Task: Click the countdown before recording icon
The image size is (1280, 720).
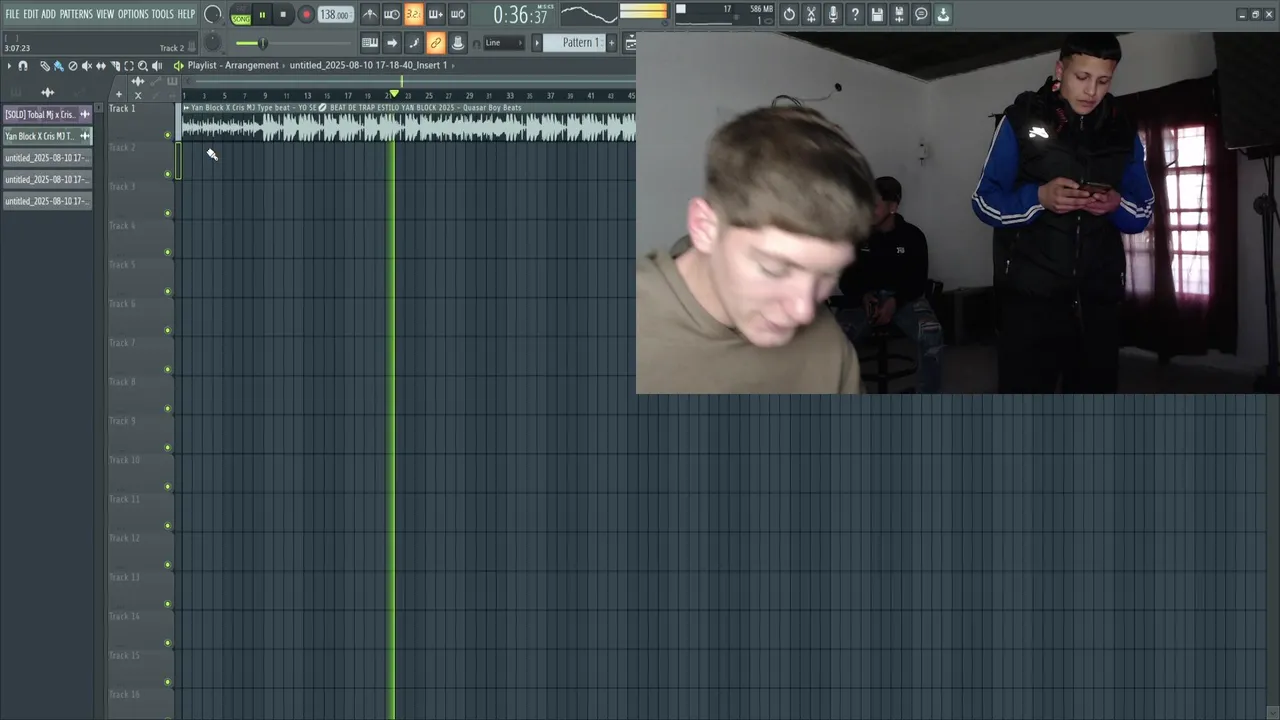Action: coord(414,14)
